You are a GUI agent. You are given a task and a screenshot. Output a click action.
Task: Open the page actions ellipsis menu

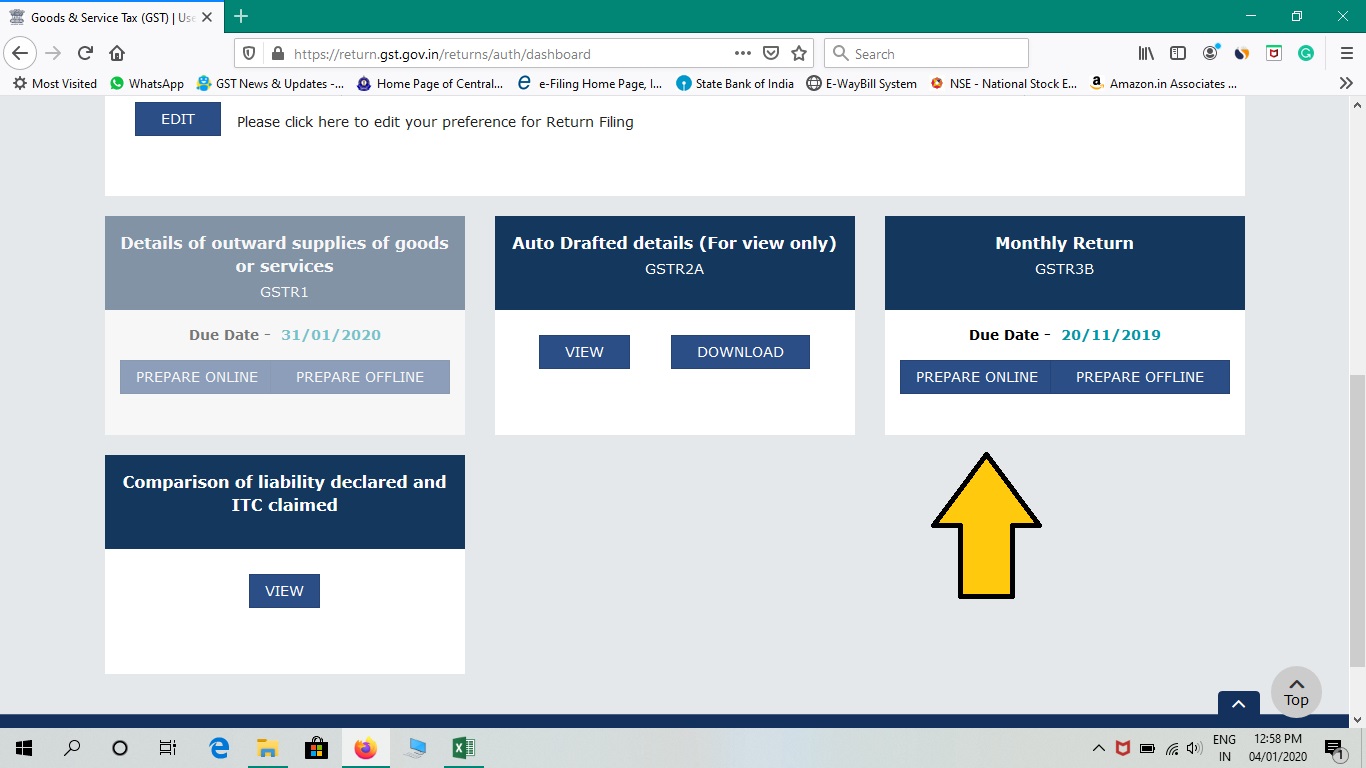[x=742, y=53]
